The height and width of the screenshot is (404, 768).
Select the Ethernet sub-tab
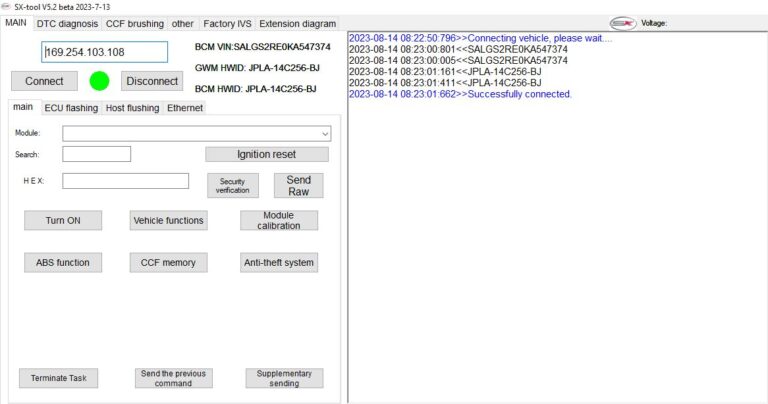coord(185,108)
